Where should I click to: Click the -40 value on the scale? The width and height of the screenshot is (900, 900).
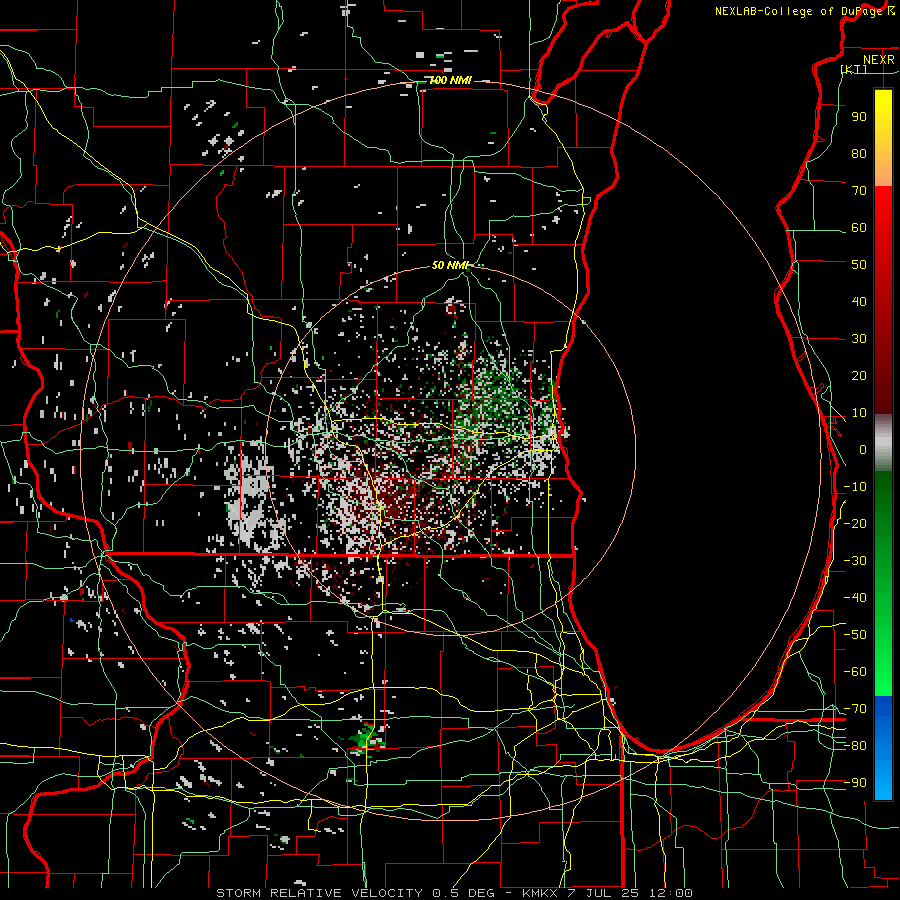pos(855,598)
